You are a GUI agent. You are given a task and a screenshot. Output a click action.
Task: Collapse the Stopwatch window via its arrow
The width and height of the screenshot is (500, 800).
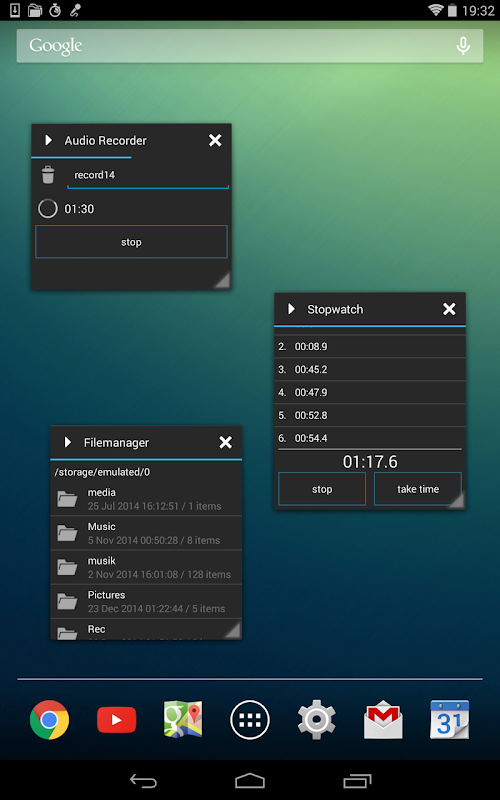[x=291, y=309]
